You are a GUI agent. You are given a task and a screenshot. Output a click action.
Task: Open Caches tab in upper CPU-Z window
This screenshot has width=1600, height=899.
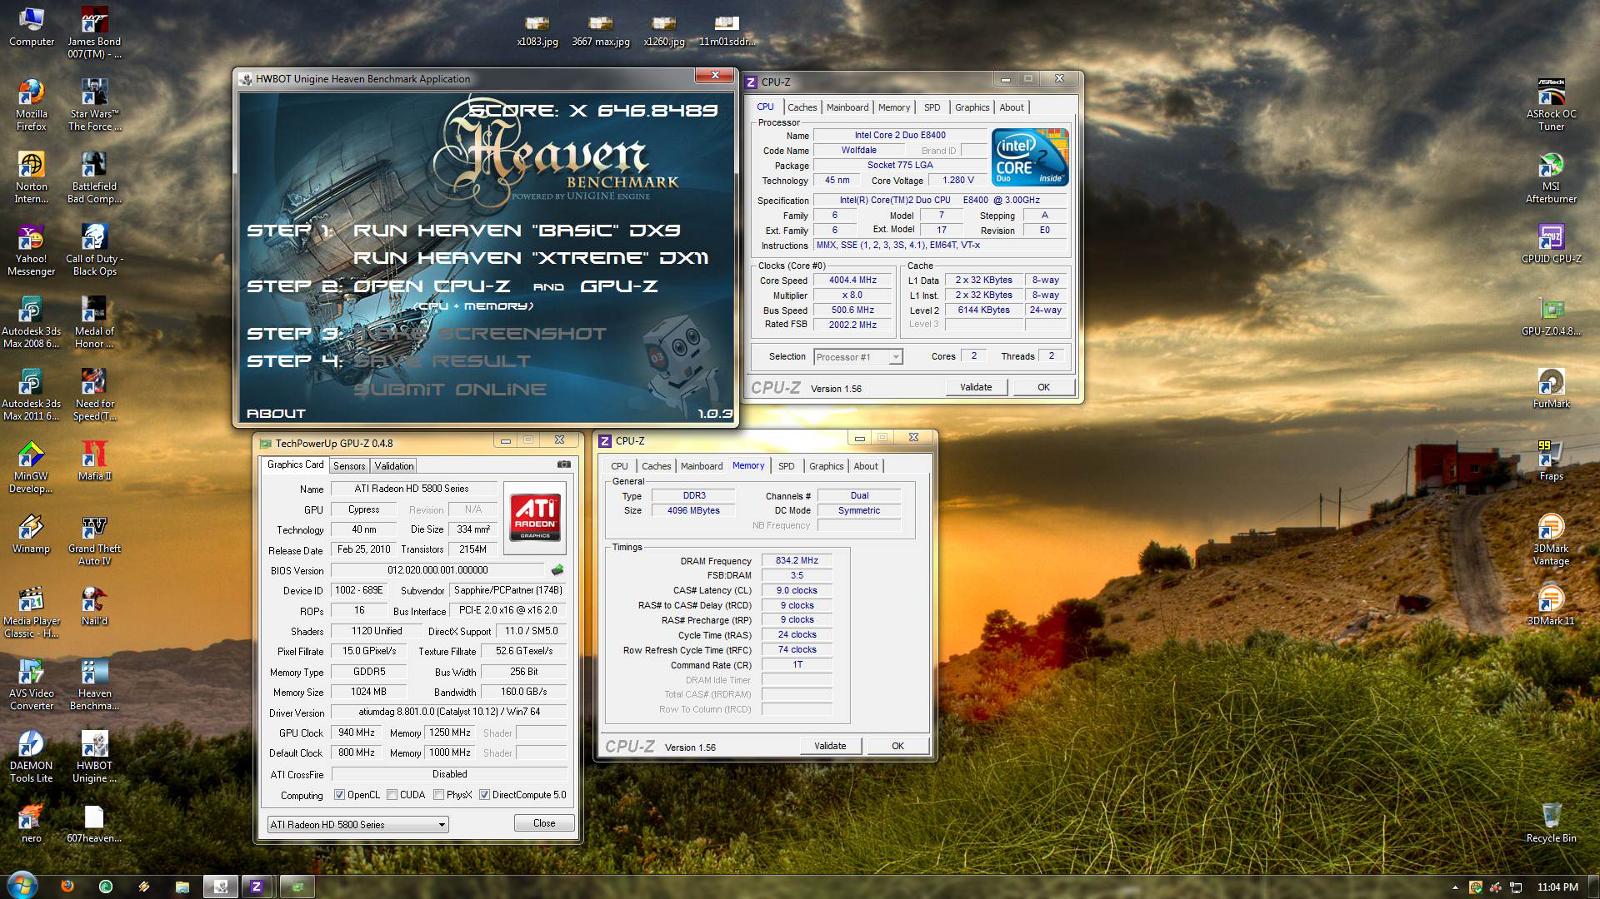click(802, 107)
